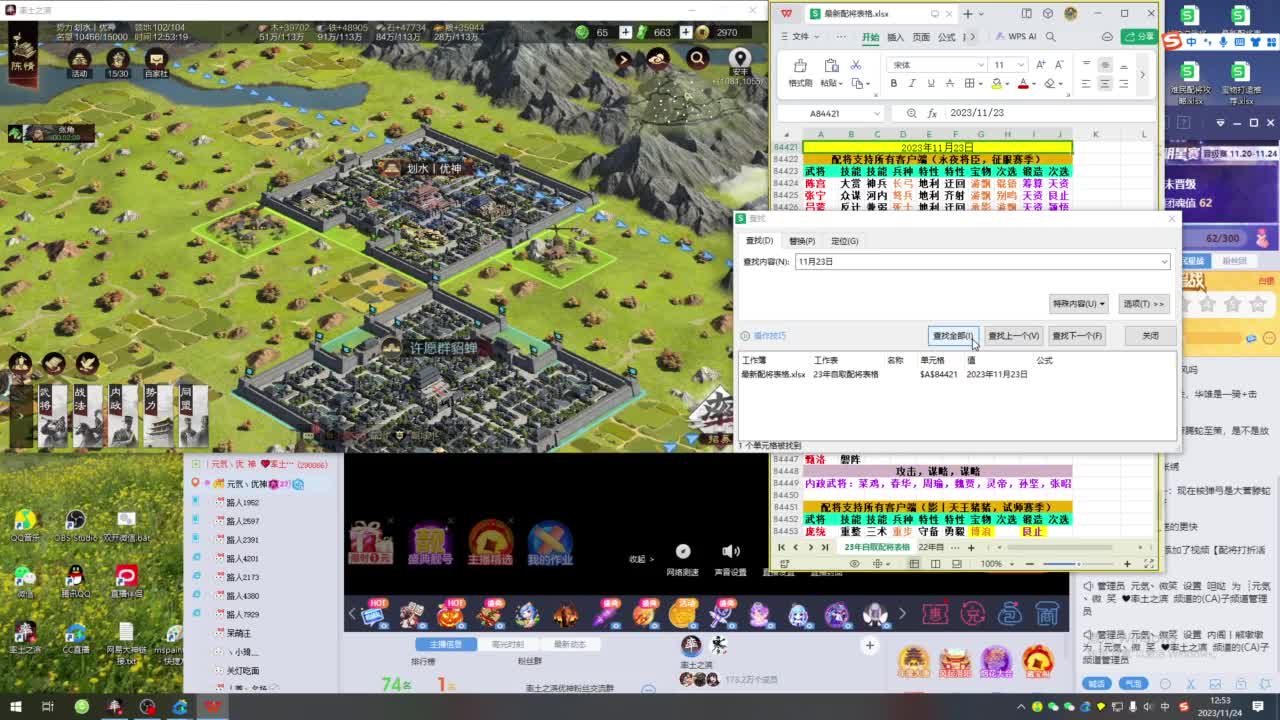Open WPS AI assistant
Screen dimensions: 1280x720
pyautogui.click(x=1015, y=37)
